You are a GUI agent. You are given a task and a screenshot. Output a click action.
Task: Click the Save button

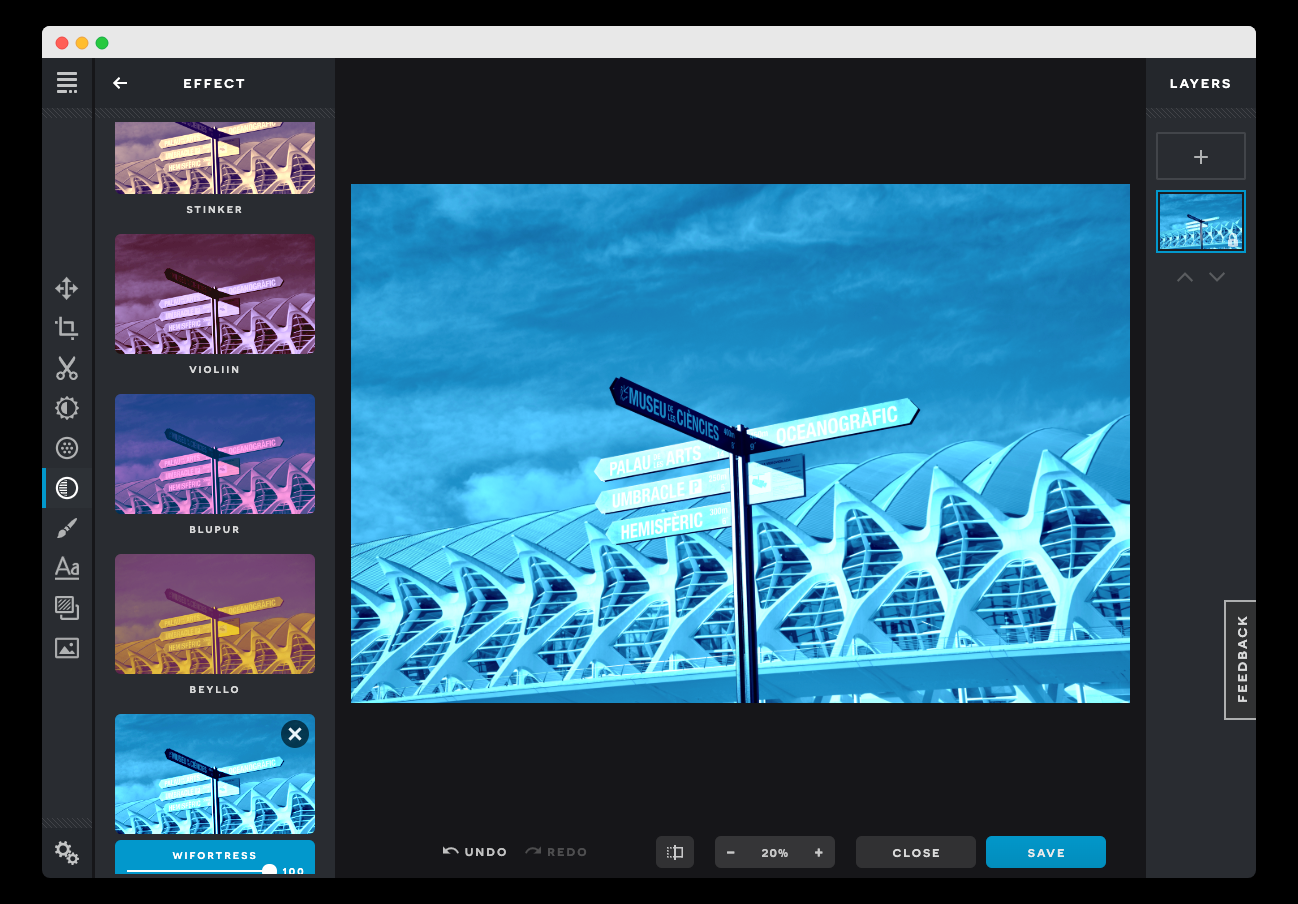pos(1045,852)
